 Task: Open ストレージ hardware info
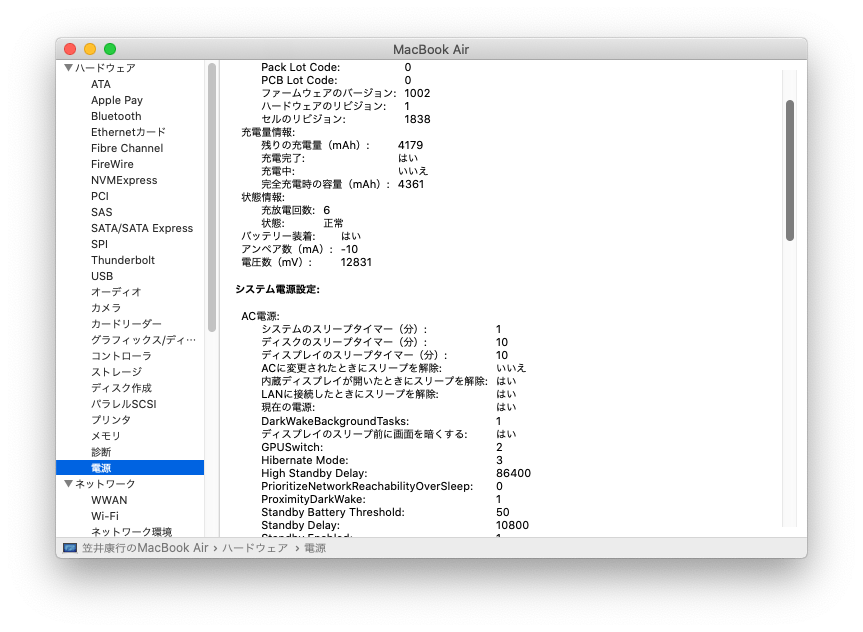pos(116,372)
